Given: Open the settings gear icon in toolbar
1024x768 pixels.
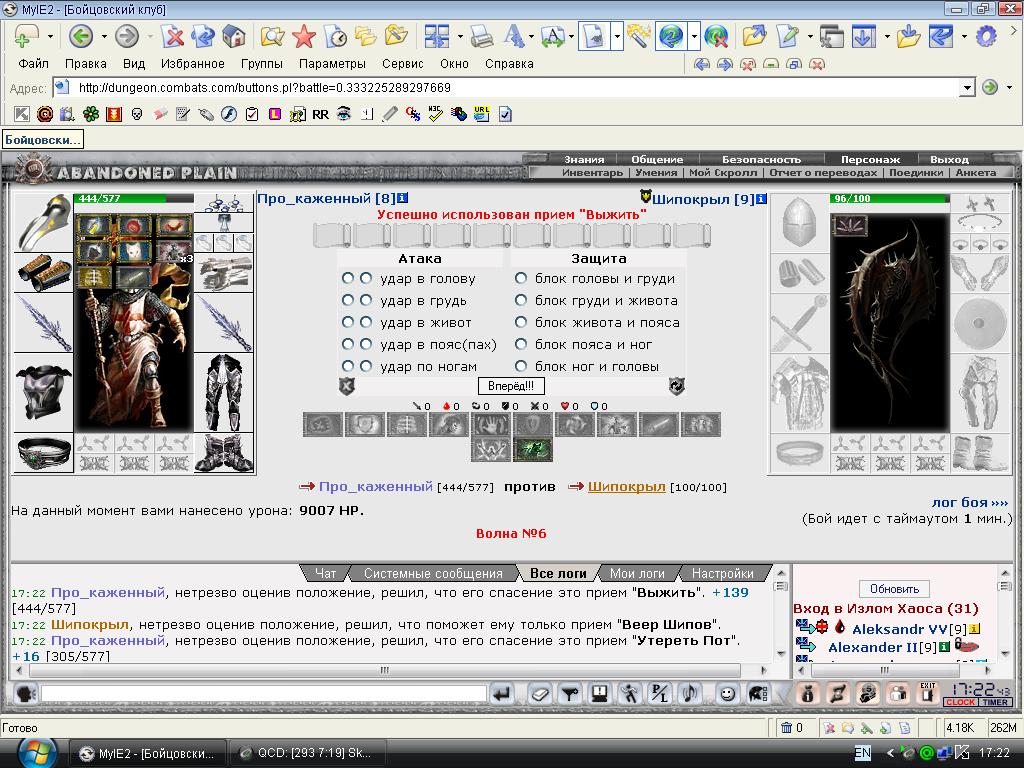Looking at the screenshot, I should pyautogui.click(x=985, y=36).
